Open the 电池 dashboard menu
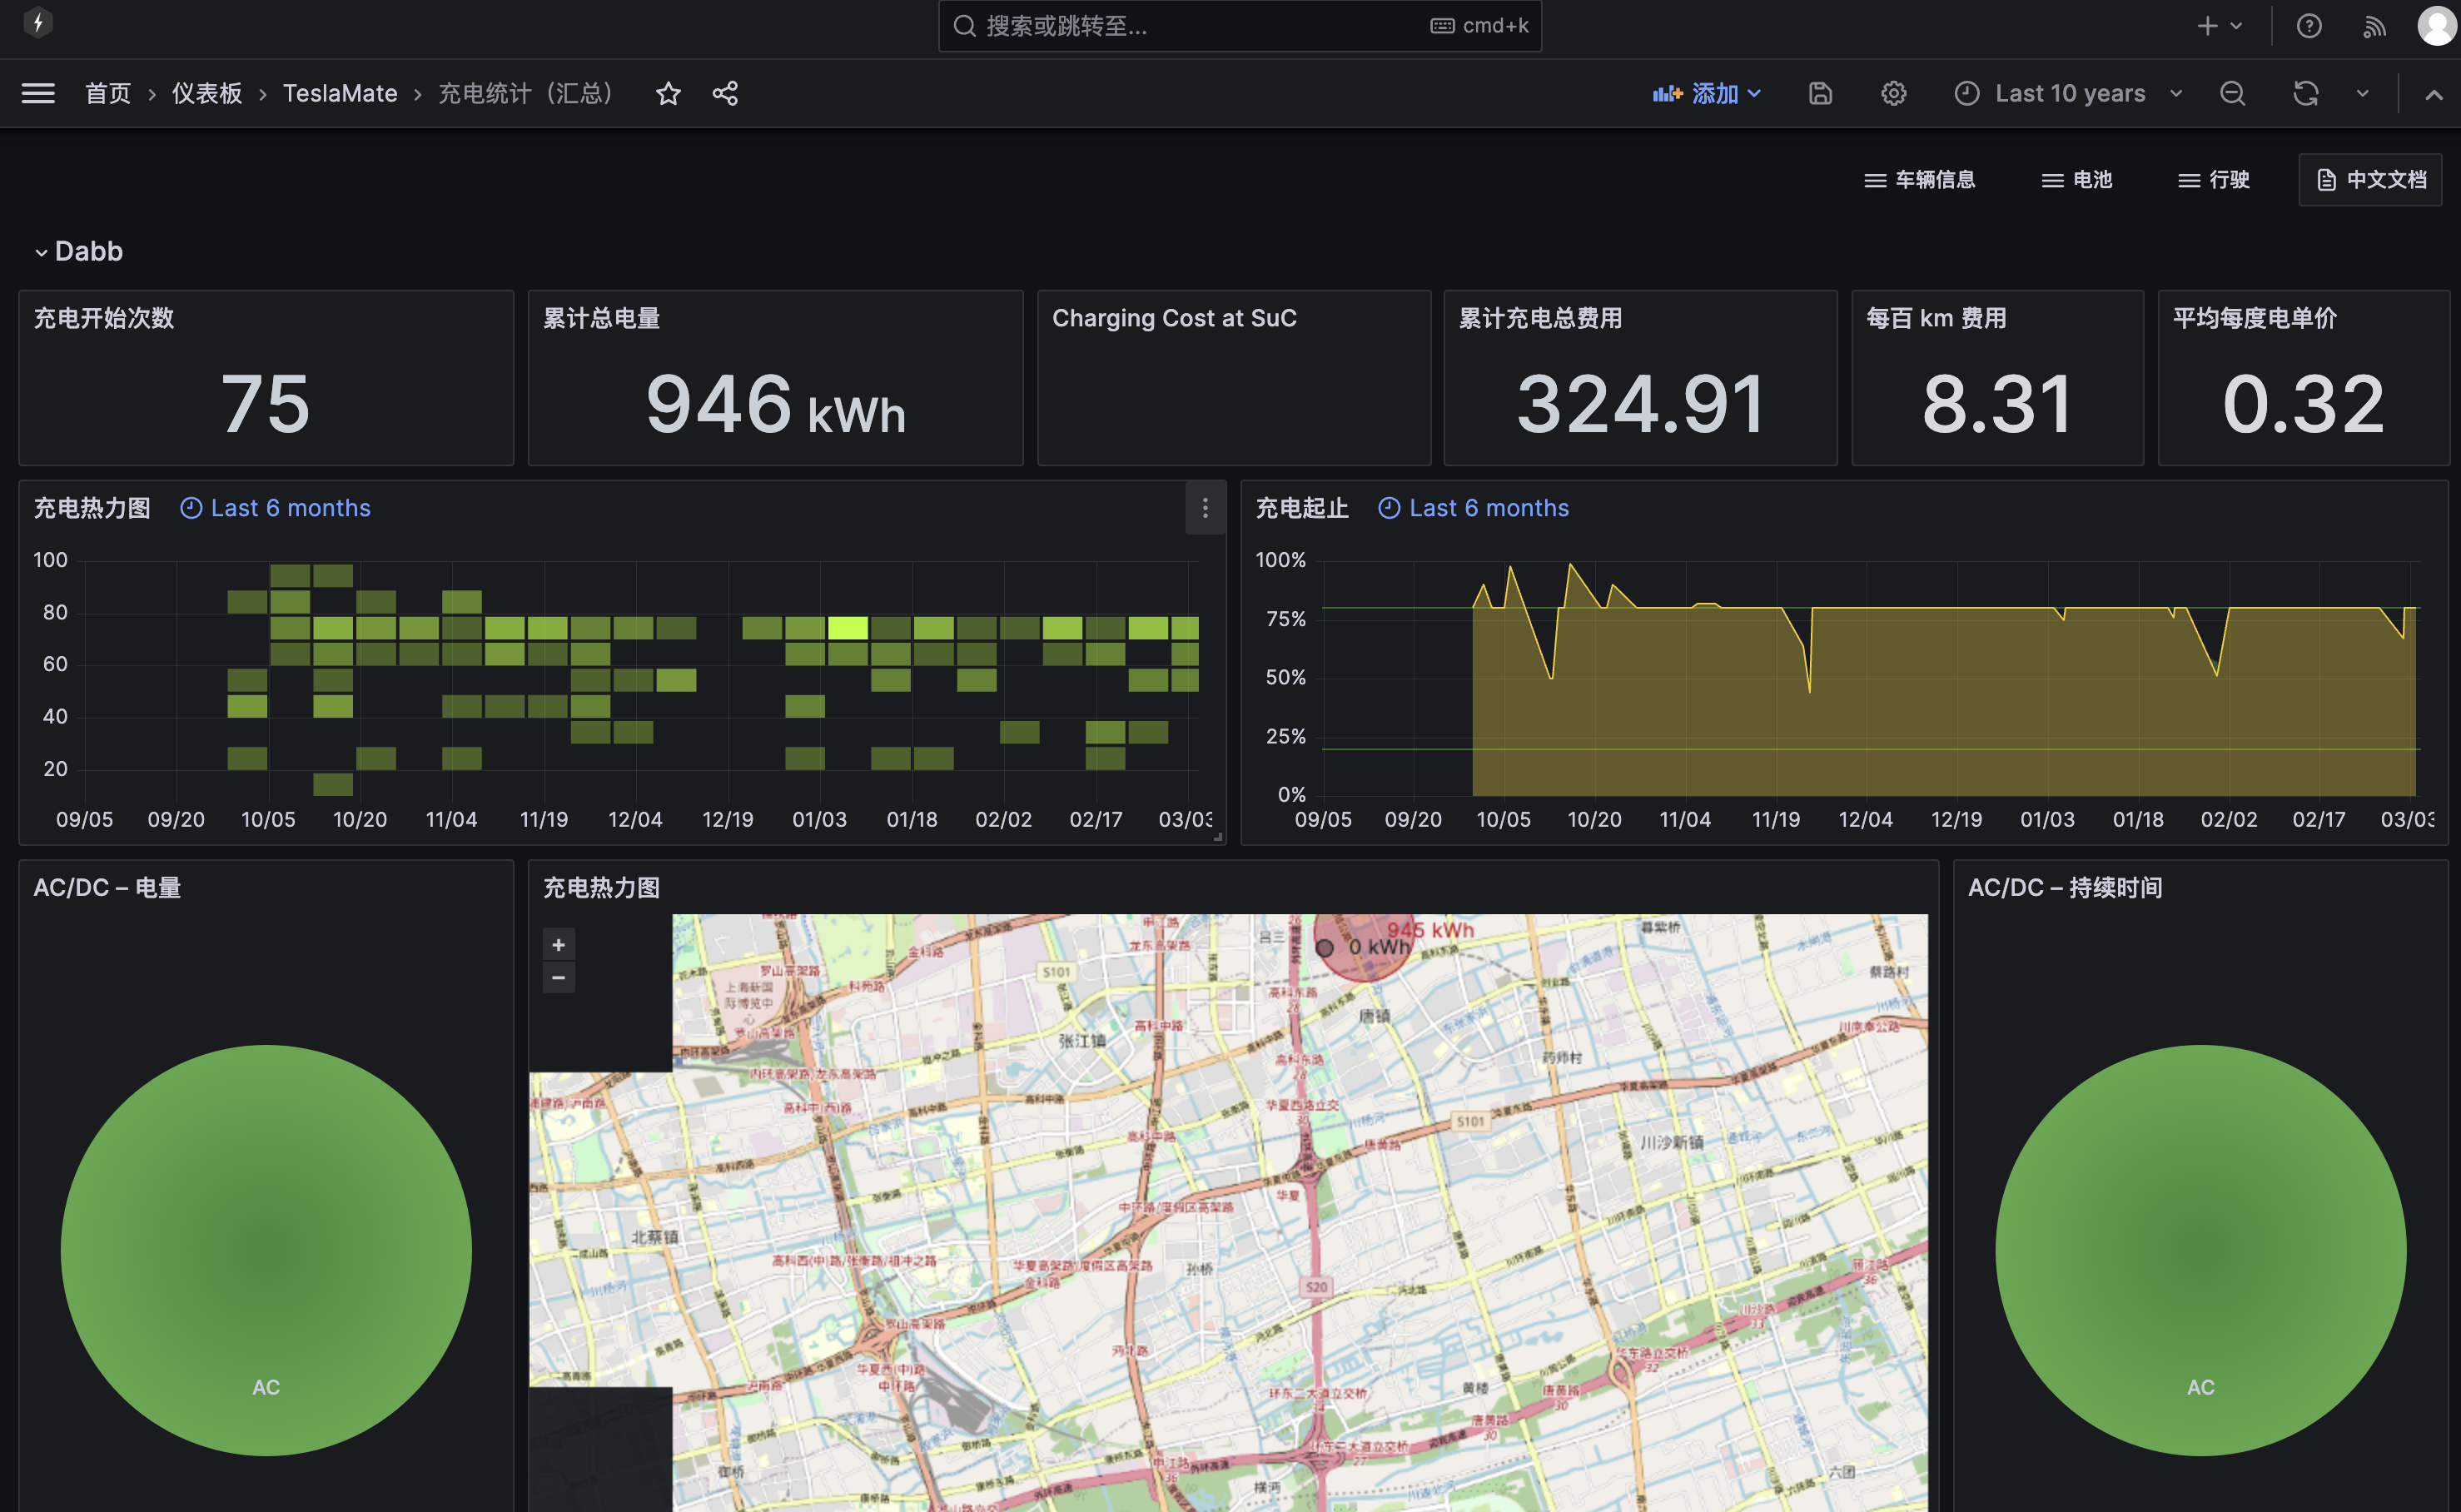 2077,180
